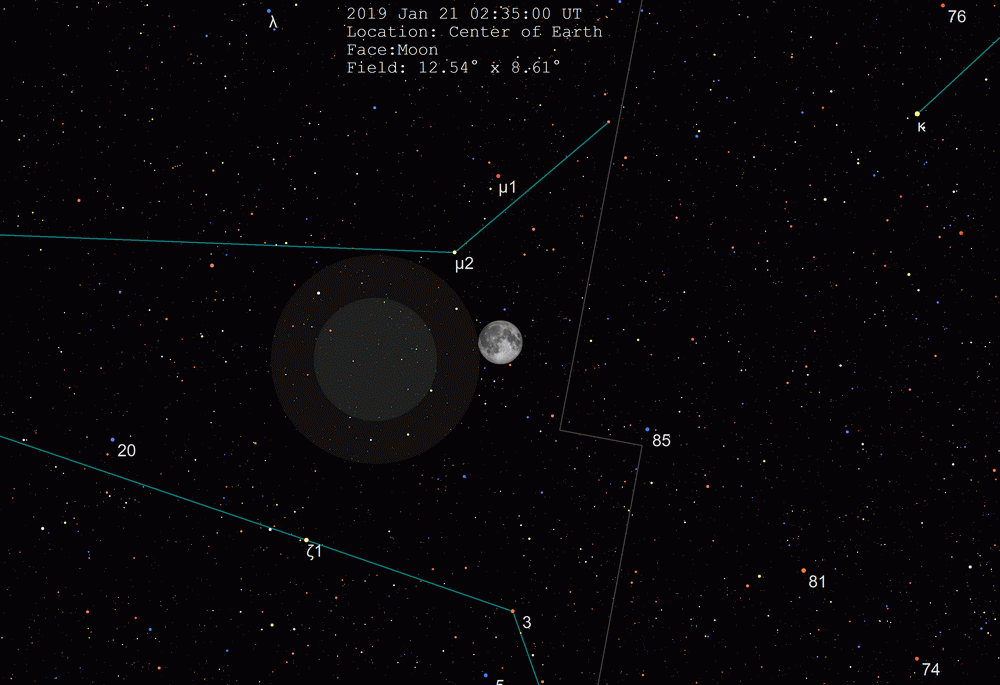Select the star λ at the top left
This screenshot has height=685, width=1000.
coord(270,12)
